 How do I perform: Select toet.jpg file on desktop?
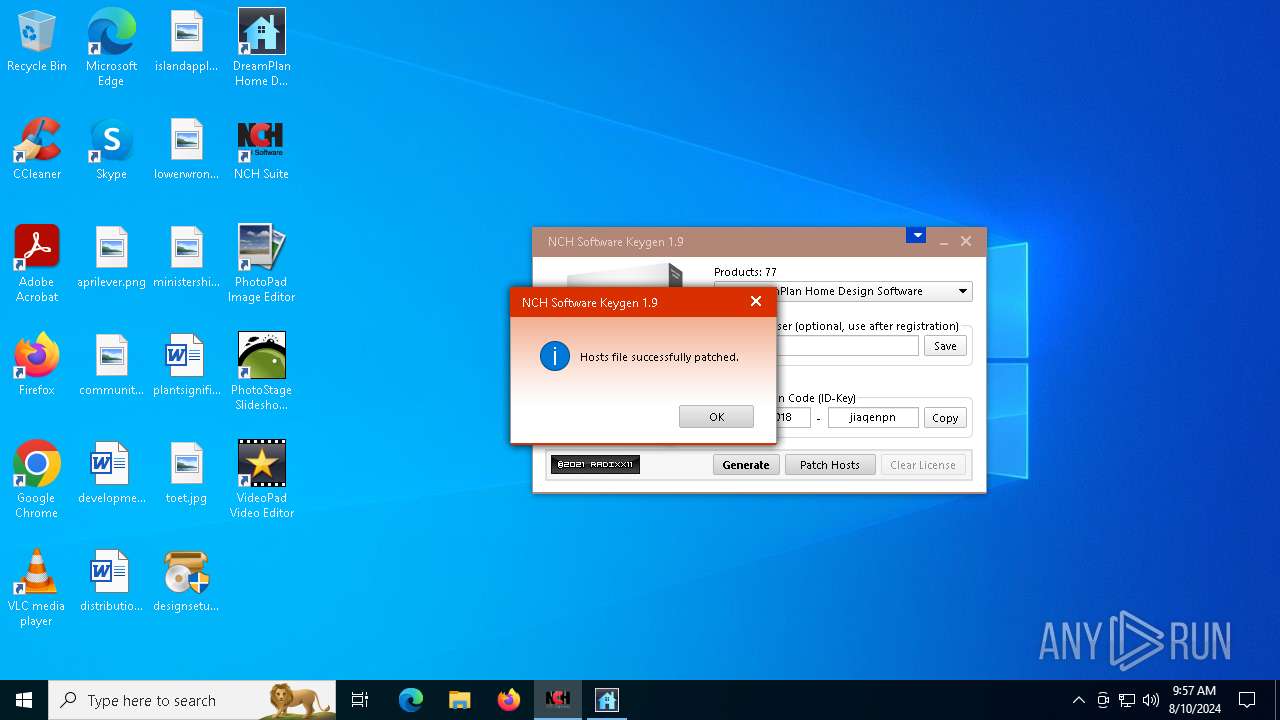186,474
